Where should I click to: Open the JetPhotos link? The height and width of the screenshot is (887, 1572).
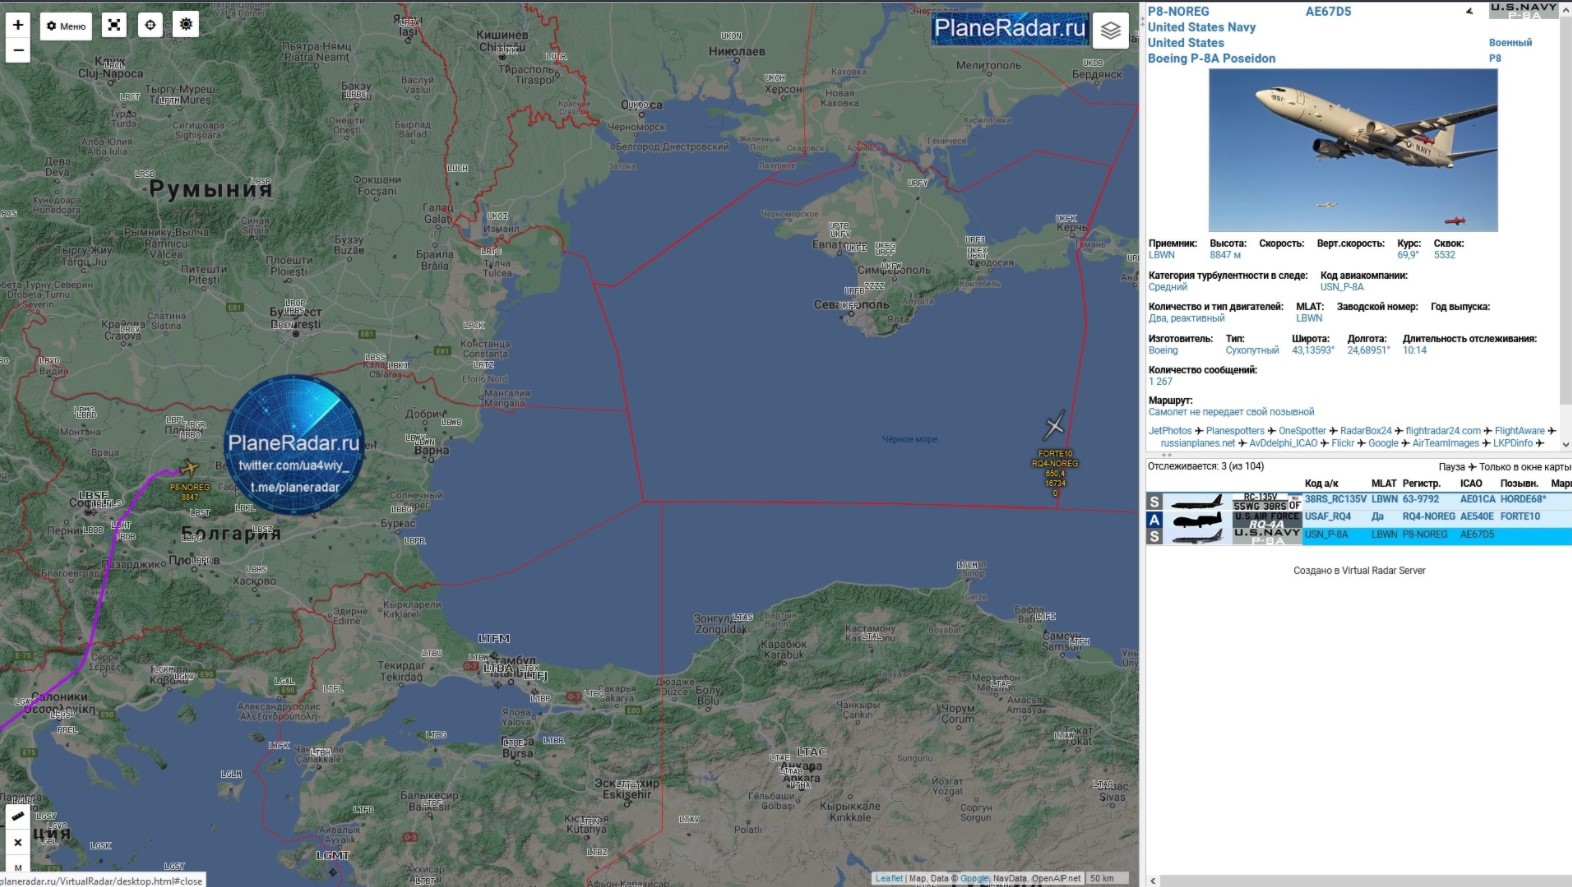pos(1170,431)
